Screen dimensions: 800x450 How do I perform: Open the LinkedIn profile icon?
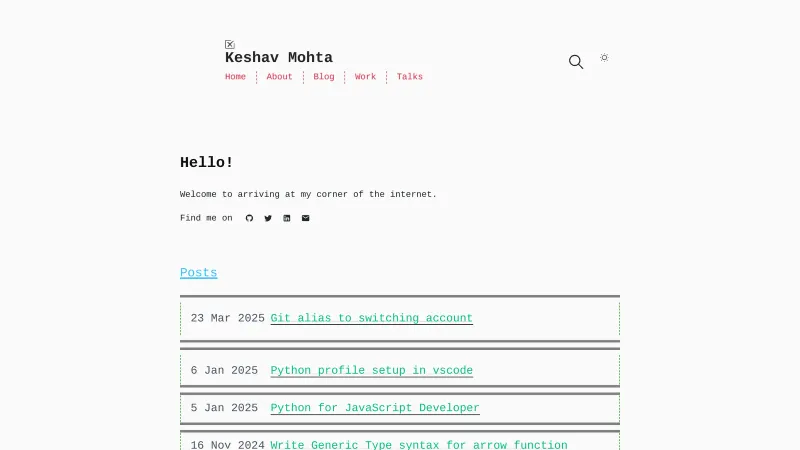287,218
